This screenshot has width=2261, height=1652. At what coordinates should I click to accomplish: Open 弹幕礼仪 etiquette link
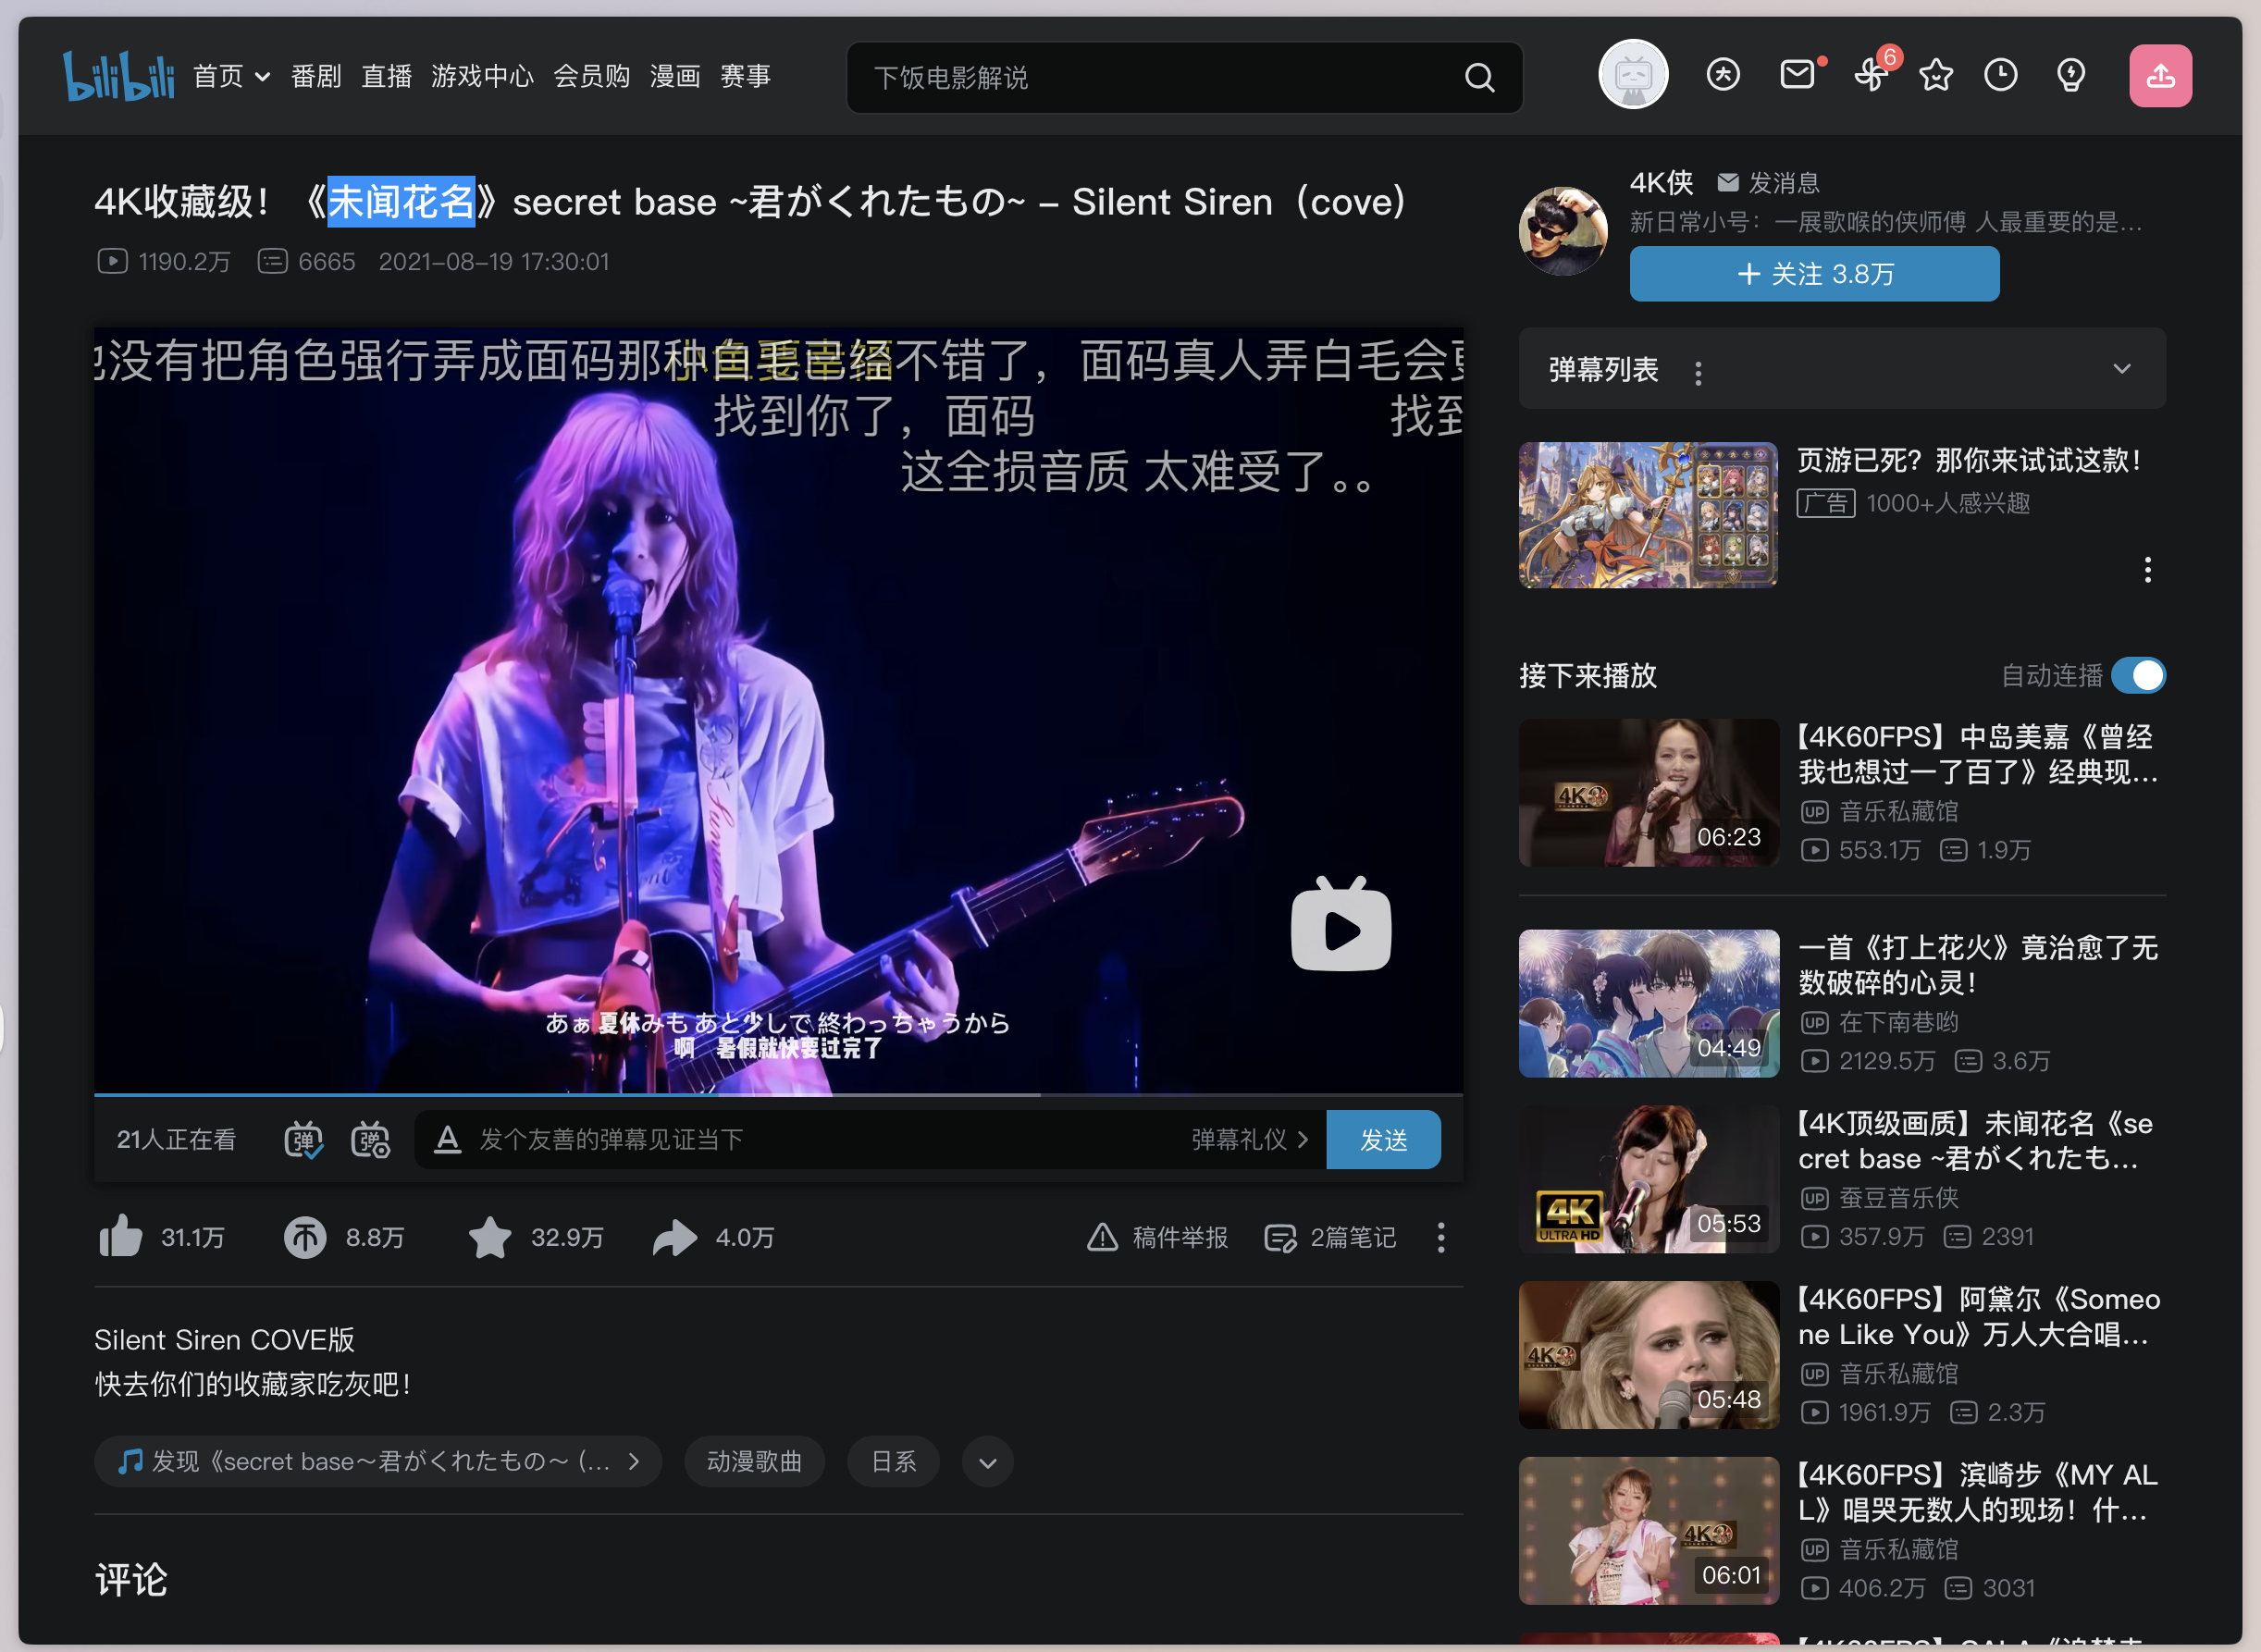1249,1139
